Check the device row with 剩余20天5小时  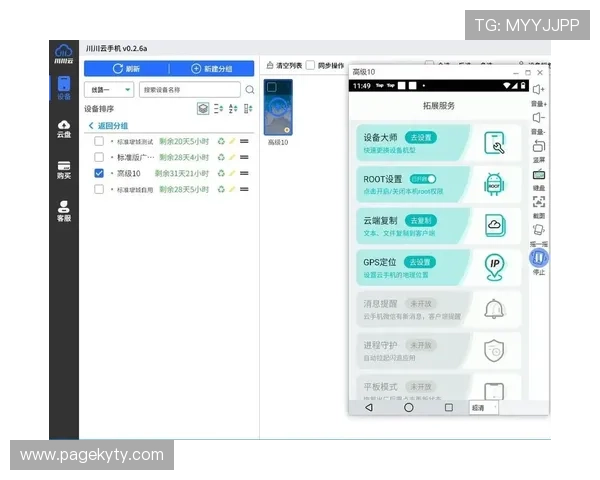coord(99,141)
